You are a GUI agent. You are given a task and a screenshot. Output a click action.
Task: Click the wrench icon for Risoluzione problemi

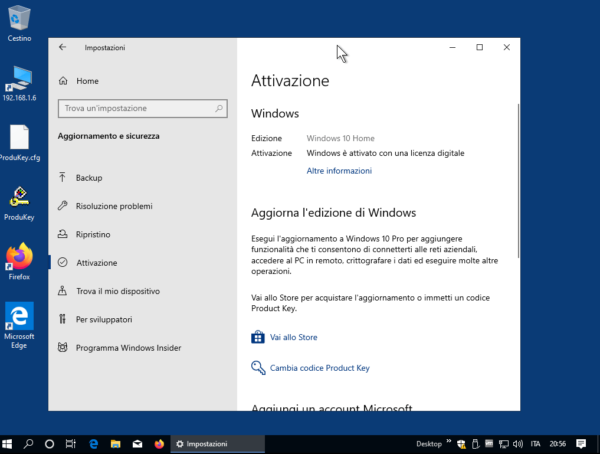62,206
